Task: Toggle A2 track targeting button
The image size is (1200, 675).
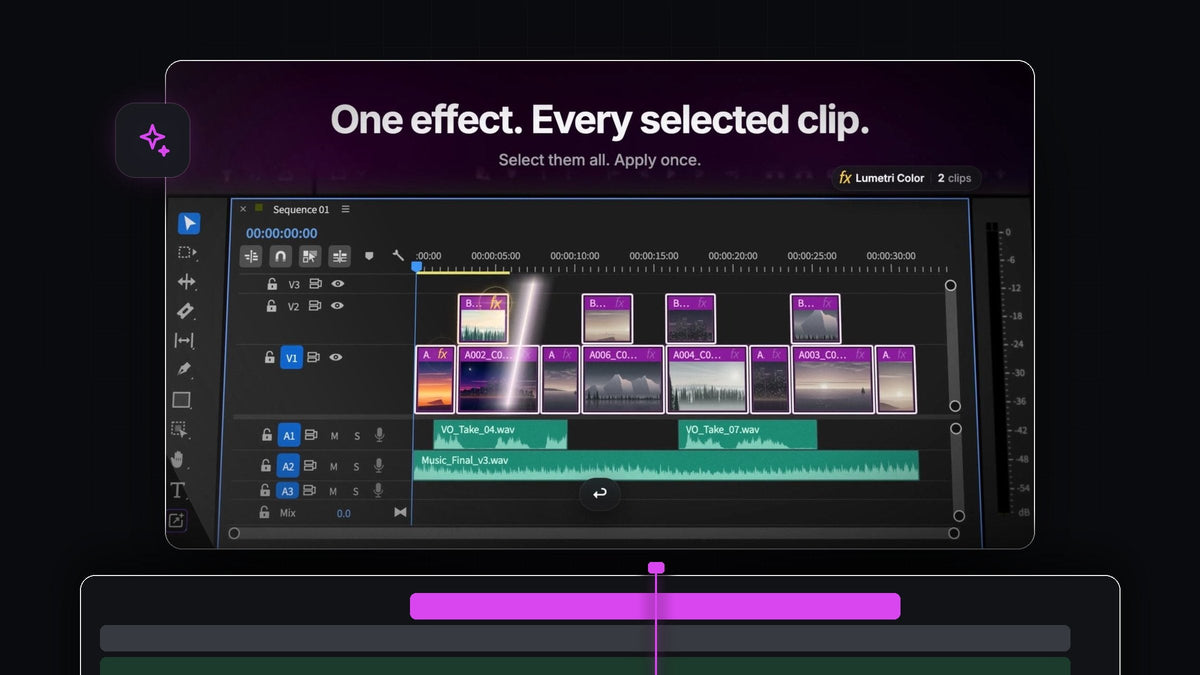Action: (x=288, y=466)
